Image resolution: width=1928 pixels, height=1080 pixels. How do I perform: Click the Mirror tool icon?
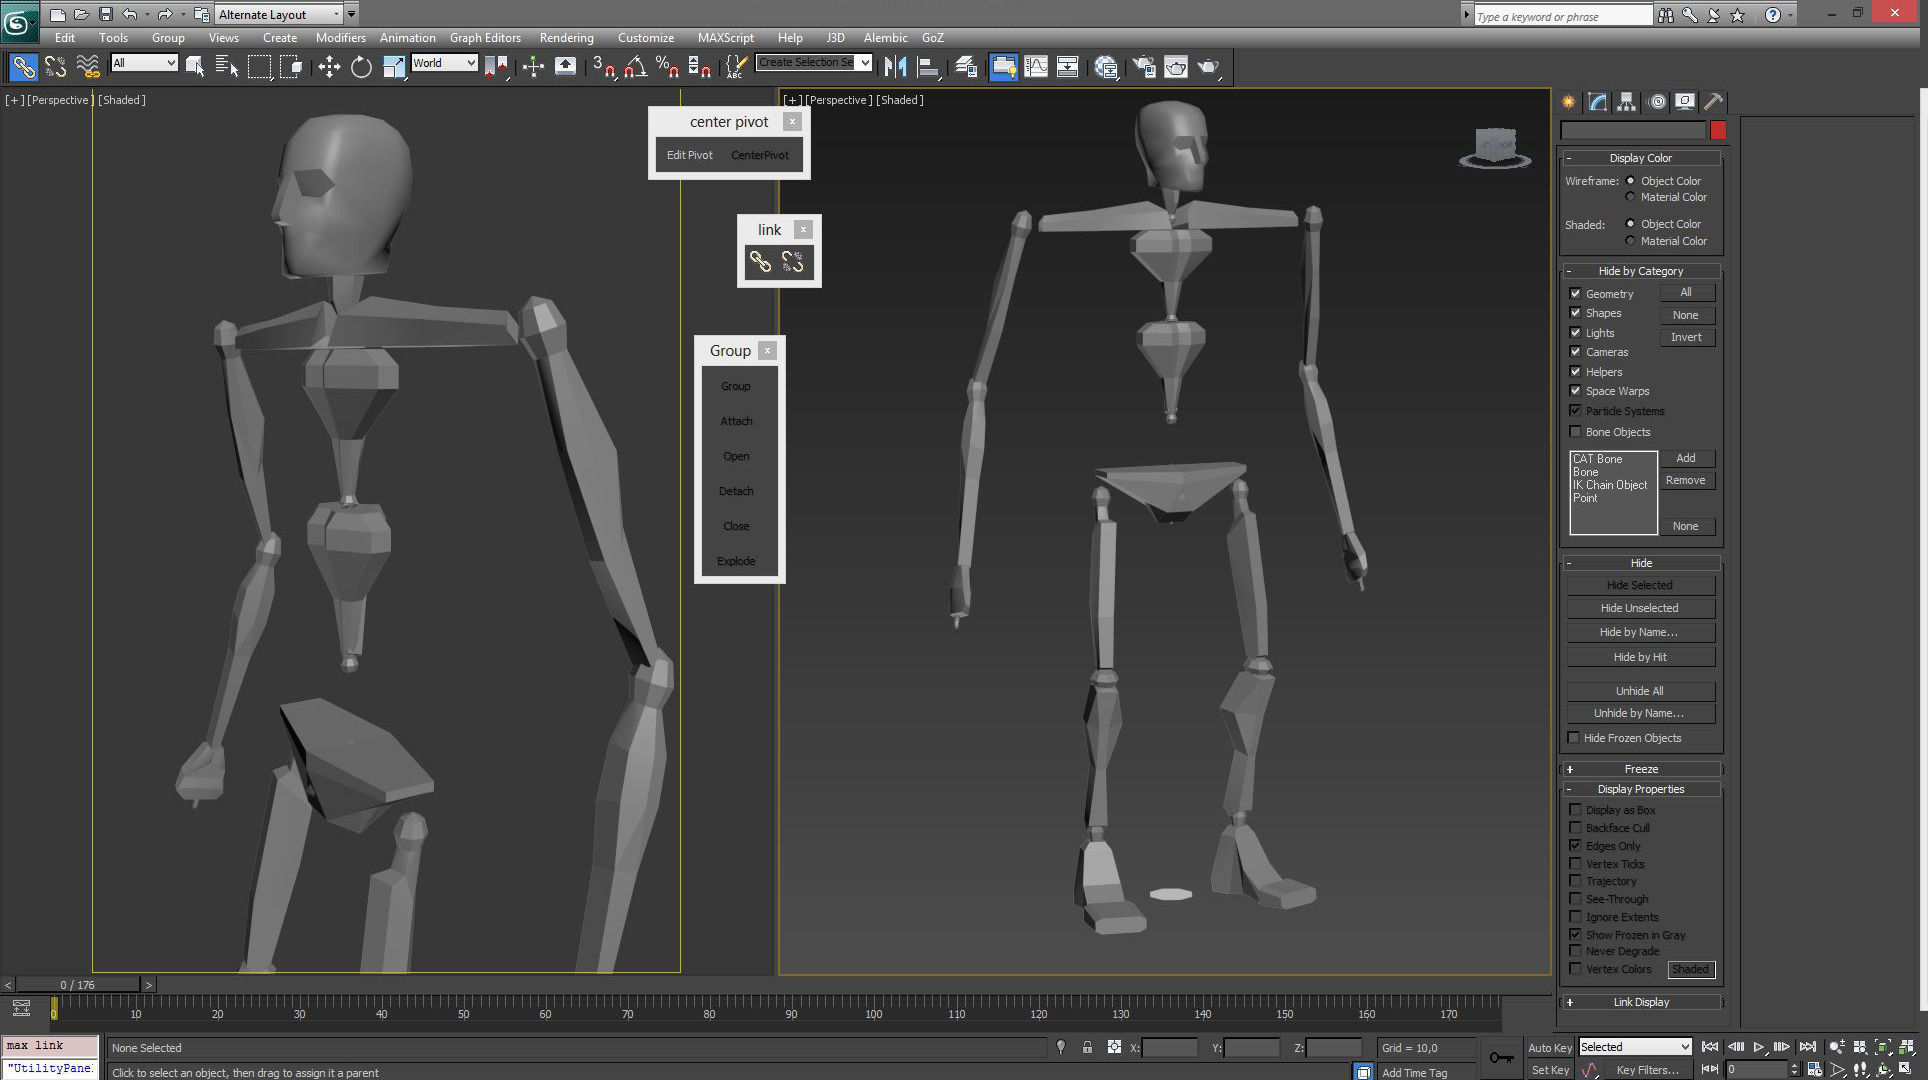[x=895, y=67]
